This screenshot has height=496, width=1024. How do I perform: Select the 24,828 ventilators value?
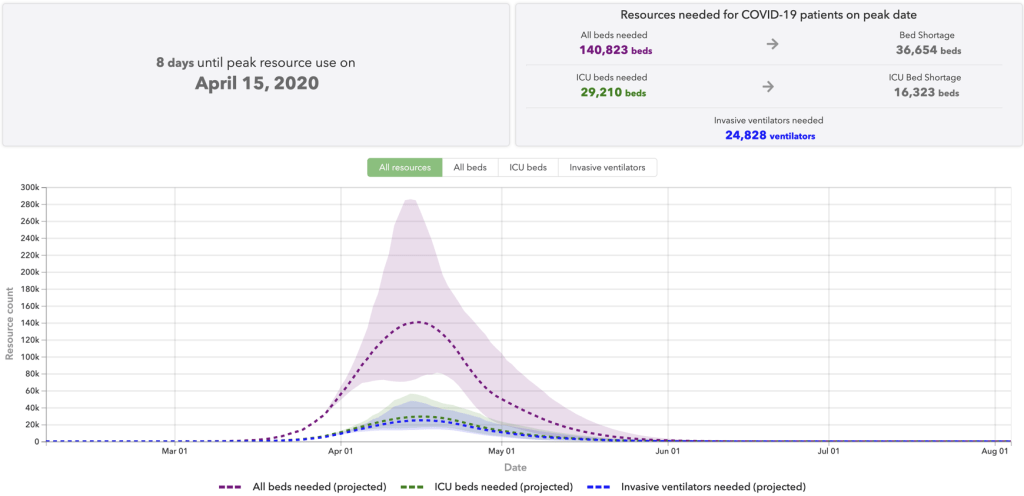[x=769, y=135]
